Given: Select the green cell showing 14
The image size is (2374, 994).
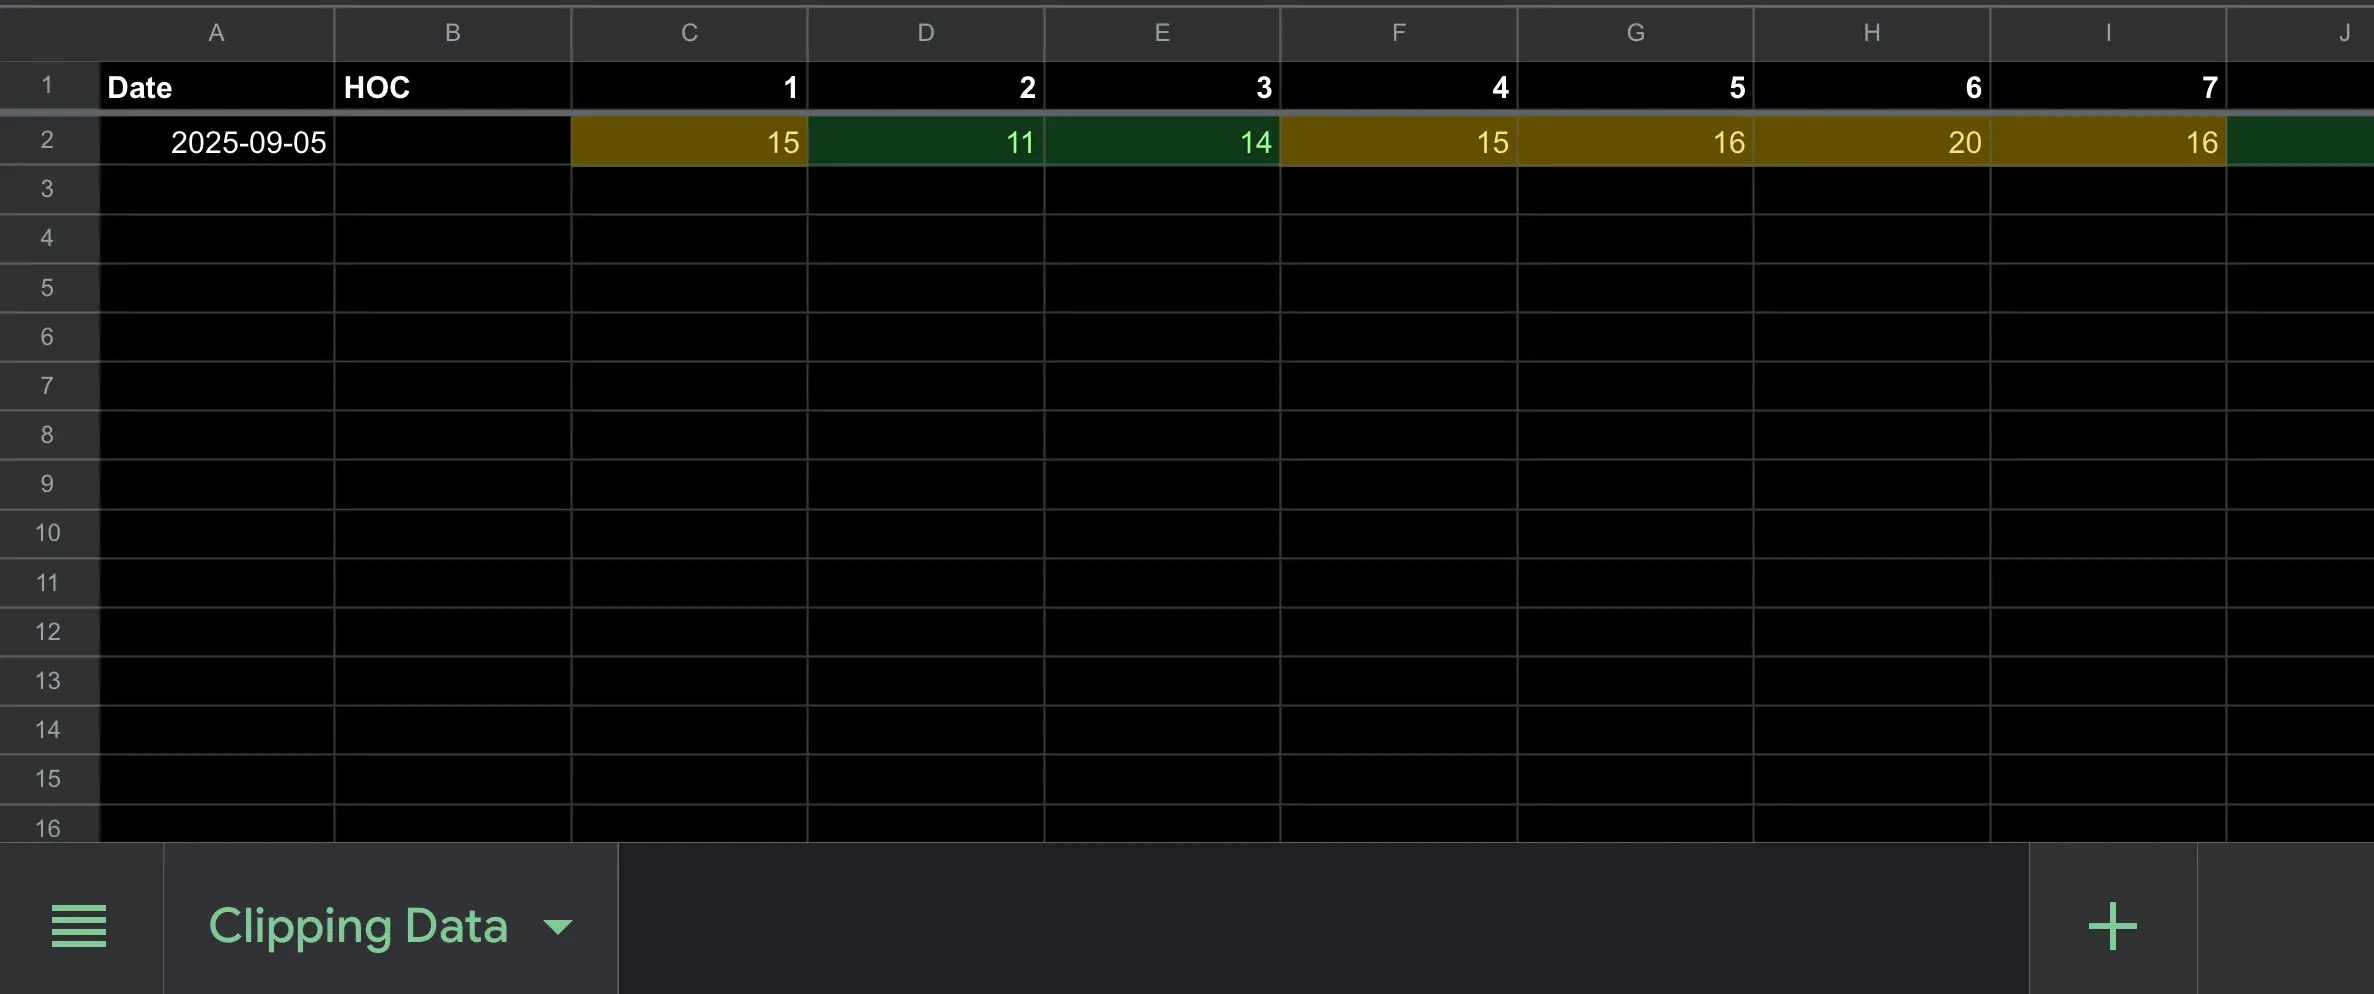Looking at the screenshot, I should pyautogui.click(x=1161, y=141).
